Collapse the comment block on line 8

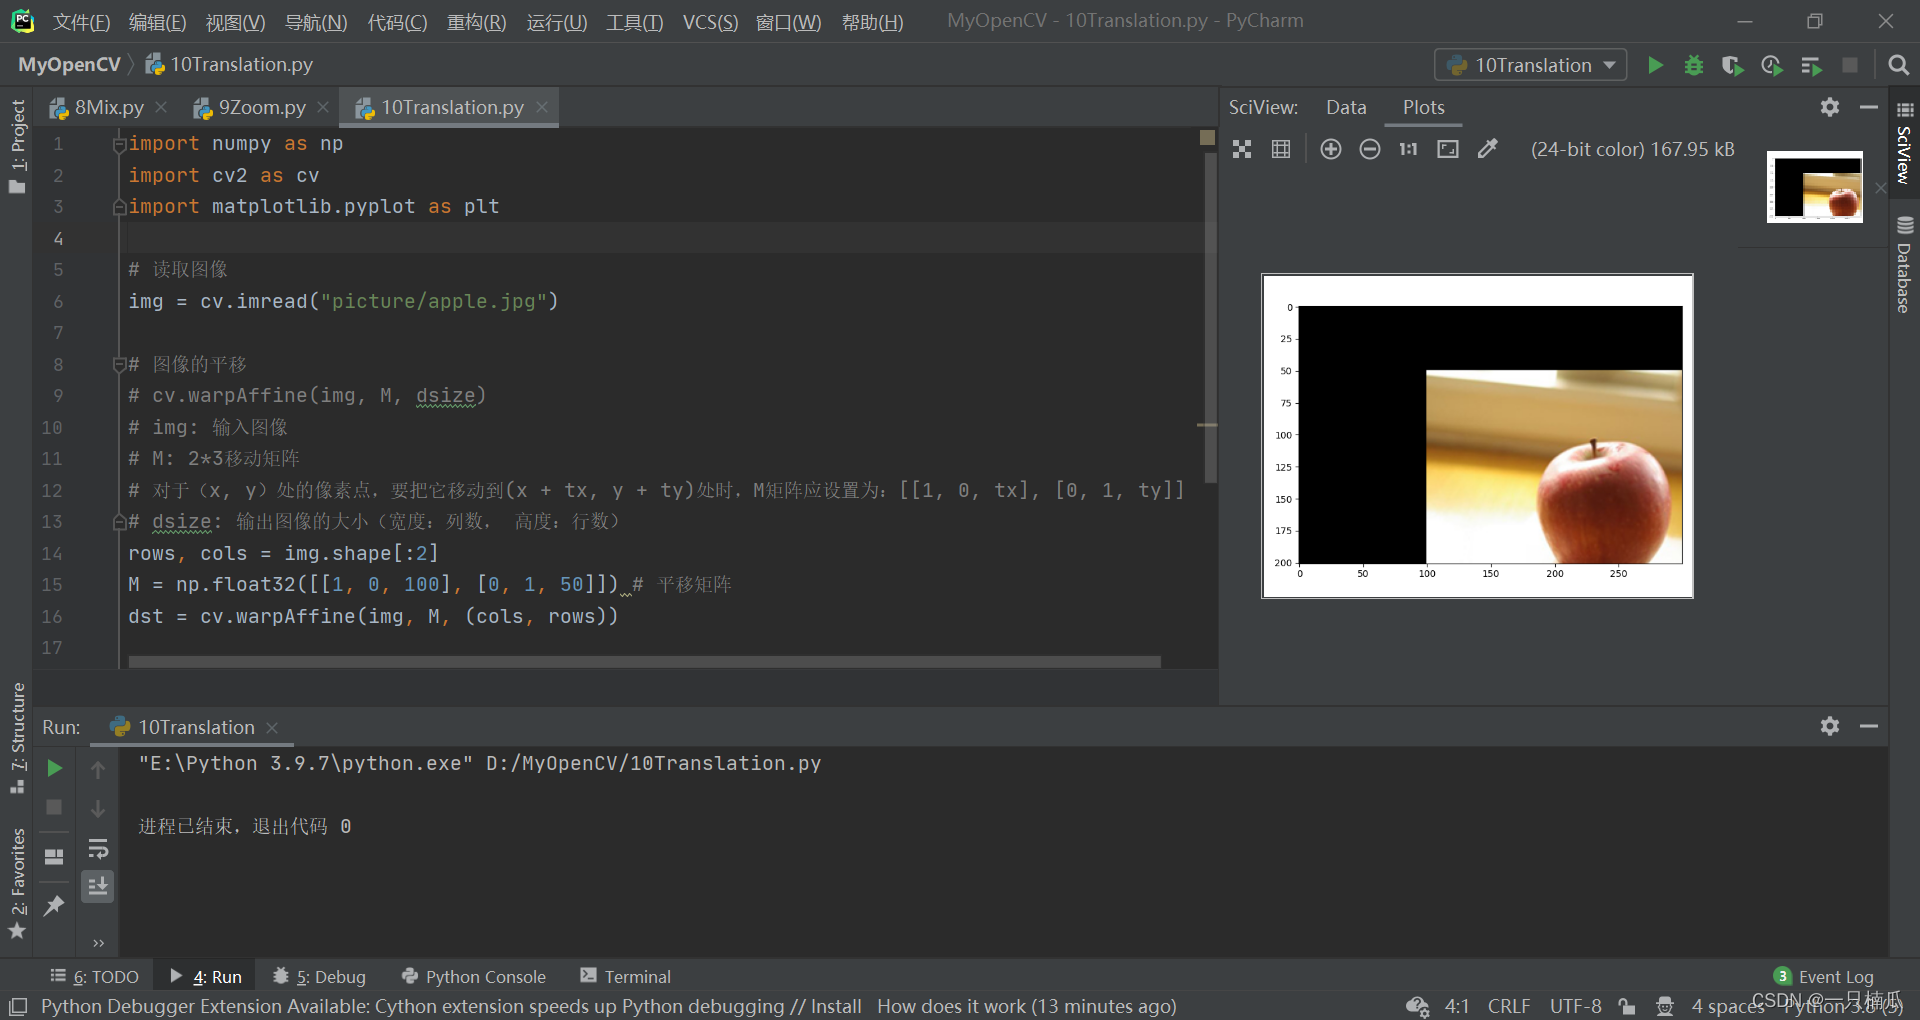(119, 364)
